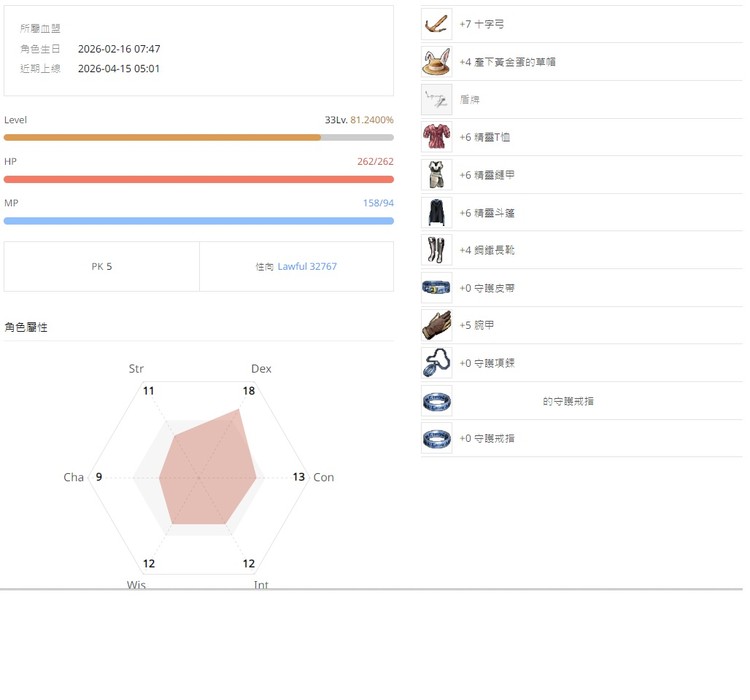Click the red elven T-shirt icon

tap(436, 137)
